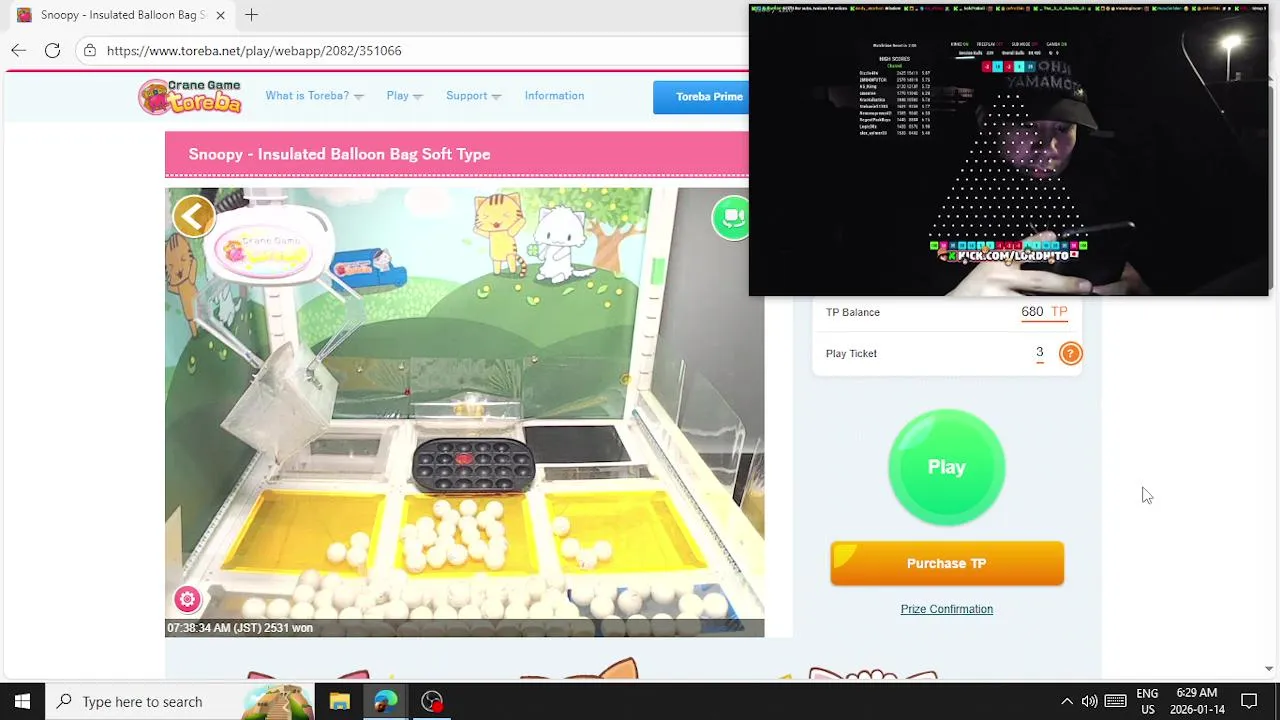Reload the page with refresh icon
The height and width of the screenshot is (720, 1280).
coord(52,50)
